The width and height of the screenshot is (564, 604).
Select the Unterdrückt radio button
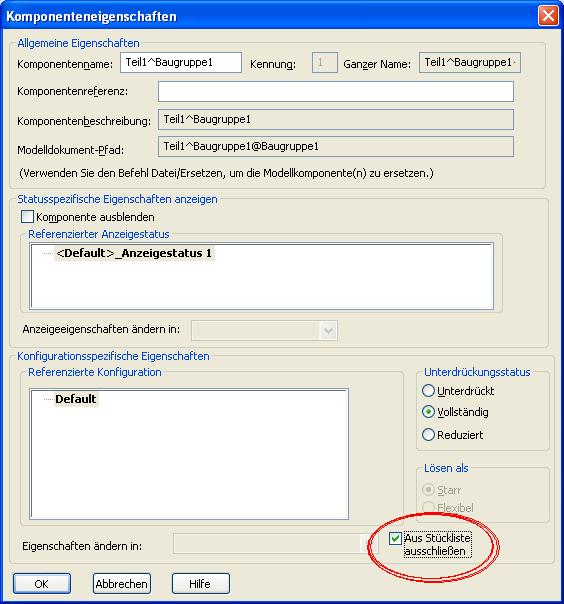click(428, 391)
